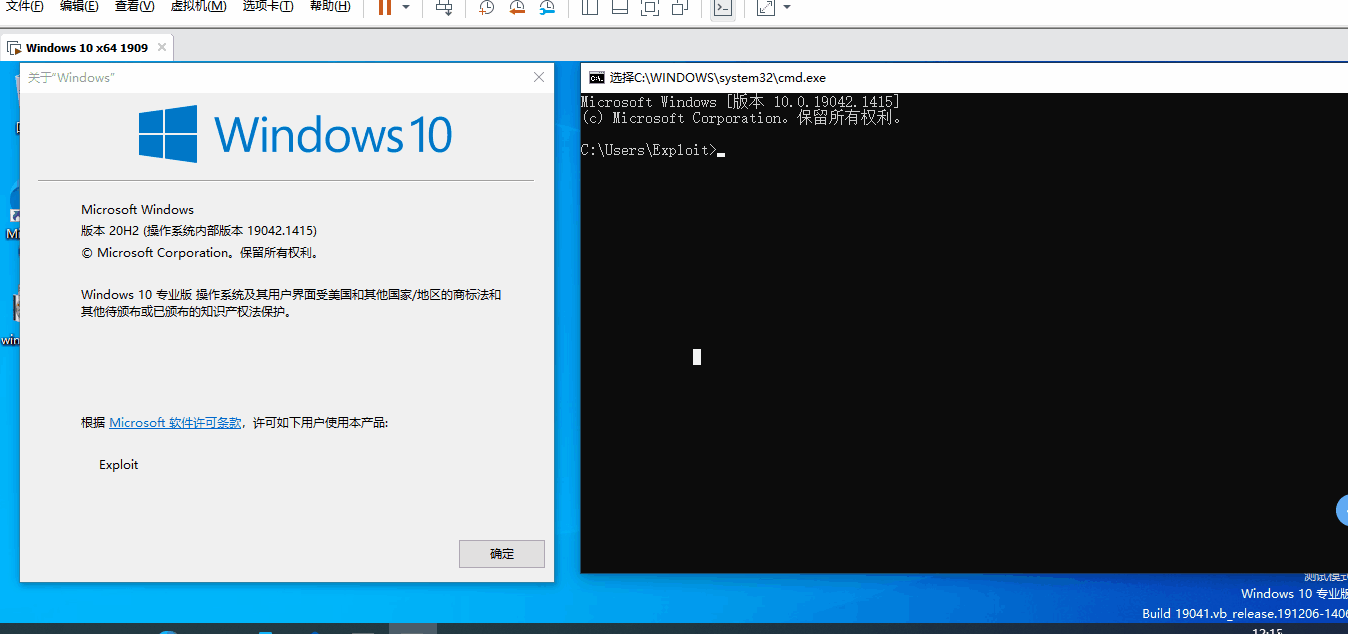Take a snapshot of the VM

point(486,8)
